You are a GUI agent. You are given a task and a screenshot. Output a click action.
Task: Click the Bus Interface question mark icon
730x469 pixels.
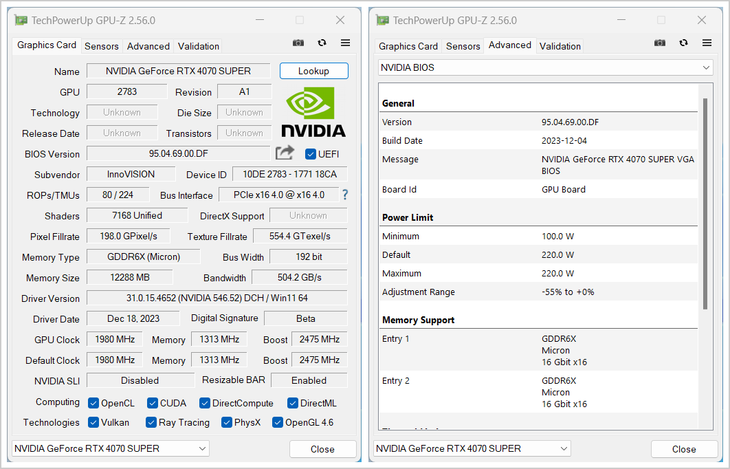tap(345, 195)
